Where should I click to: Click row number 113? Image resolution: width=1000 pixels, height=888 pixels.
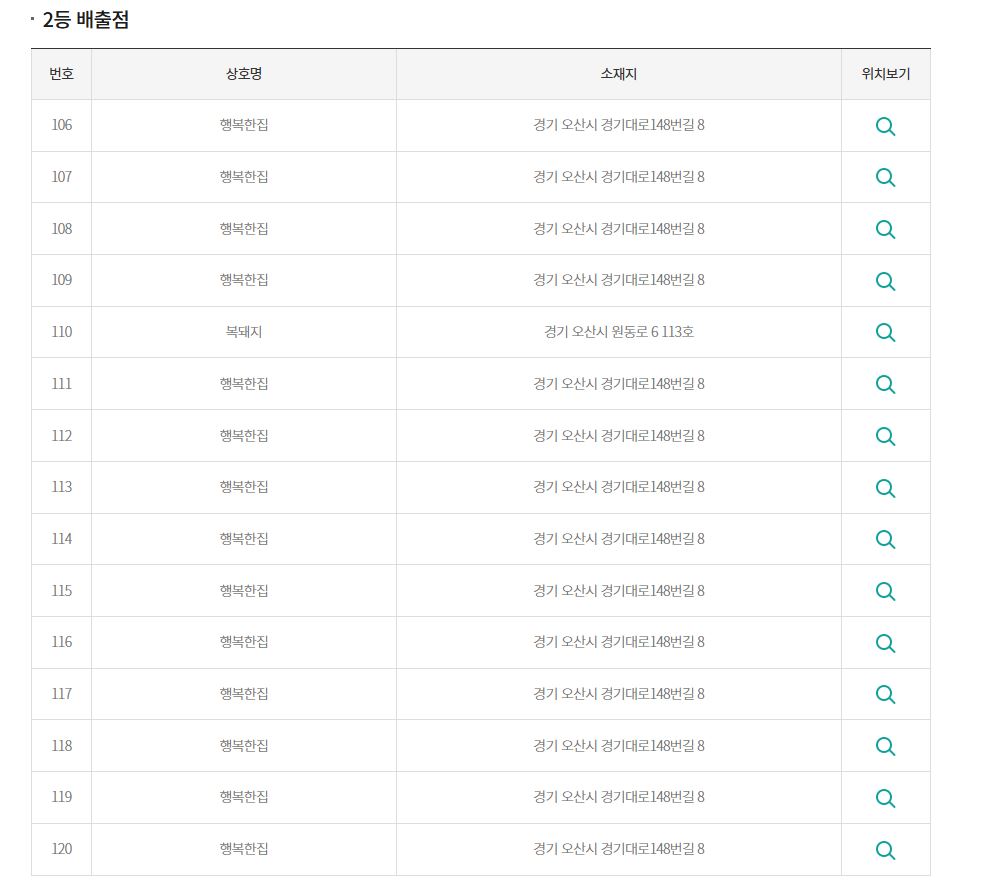[x=61, y=487]
